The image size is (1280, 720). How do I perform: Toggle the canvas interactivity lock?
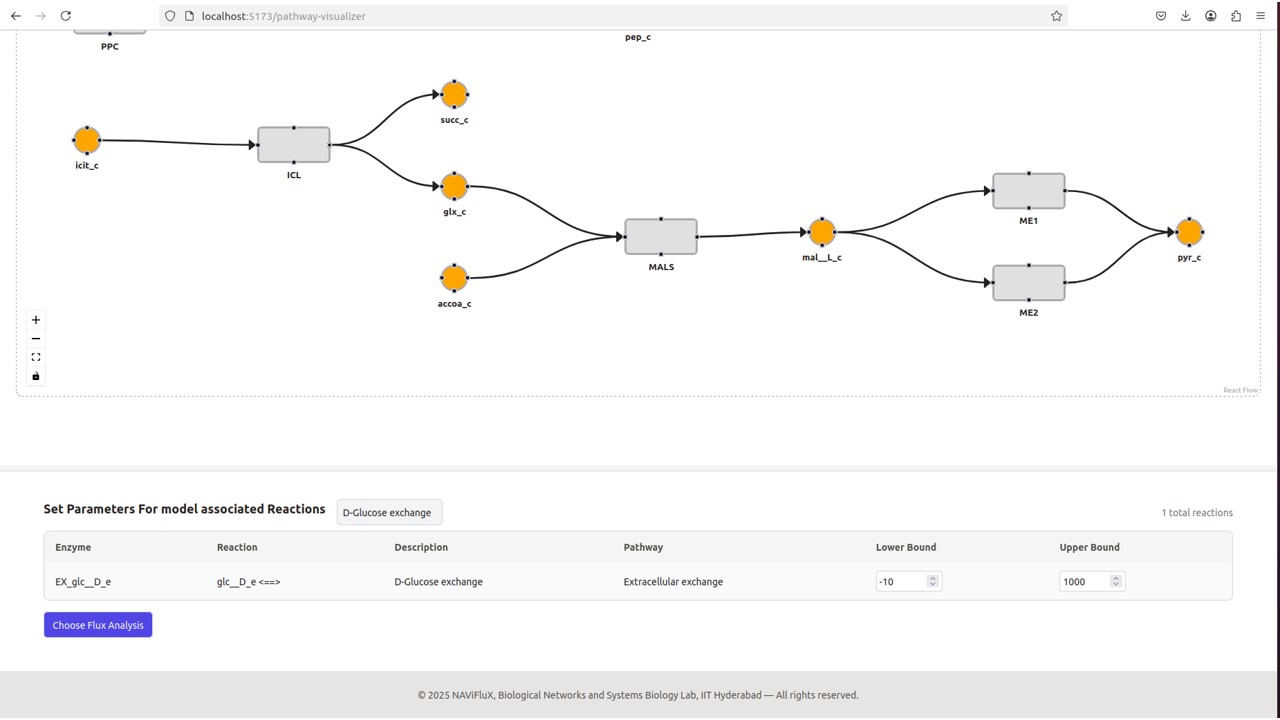pos(36,377)
